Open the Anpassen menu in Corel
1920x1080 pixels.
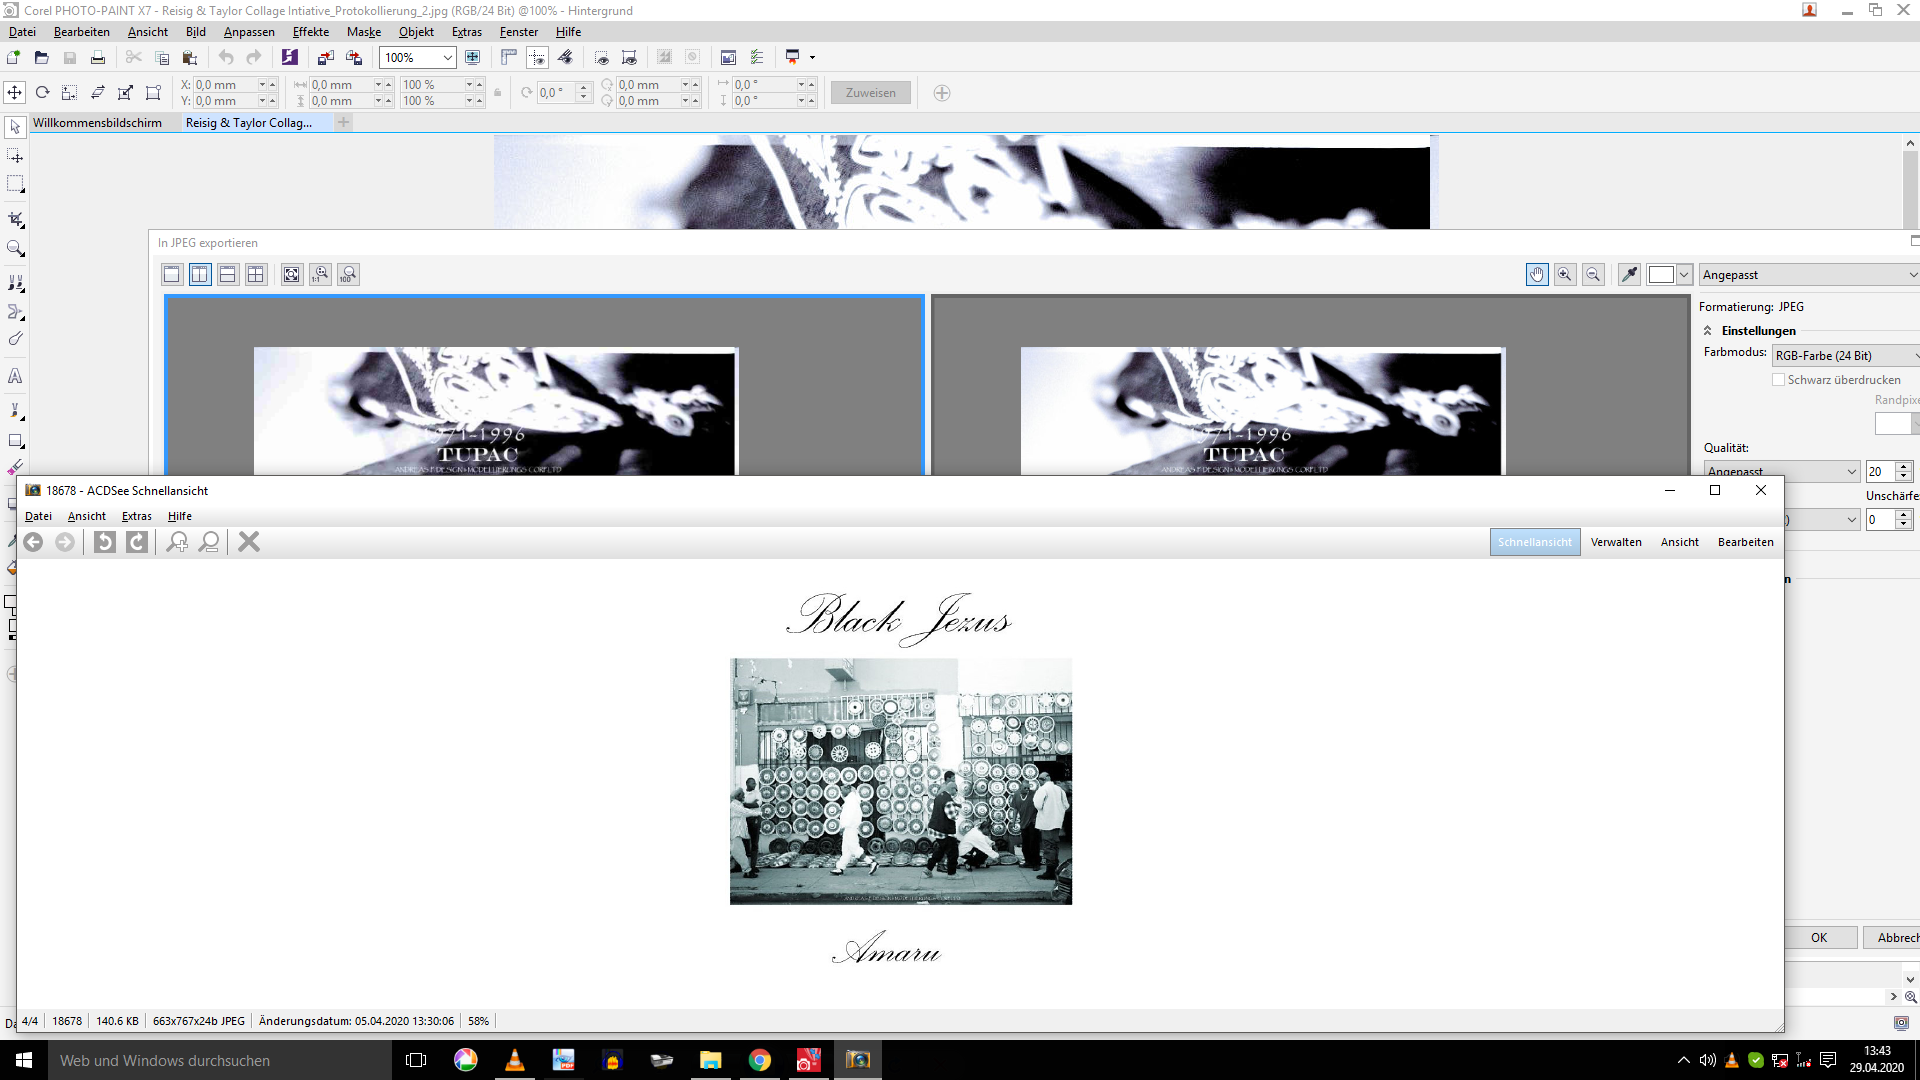[x=249, y=32]
